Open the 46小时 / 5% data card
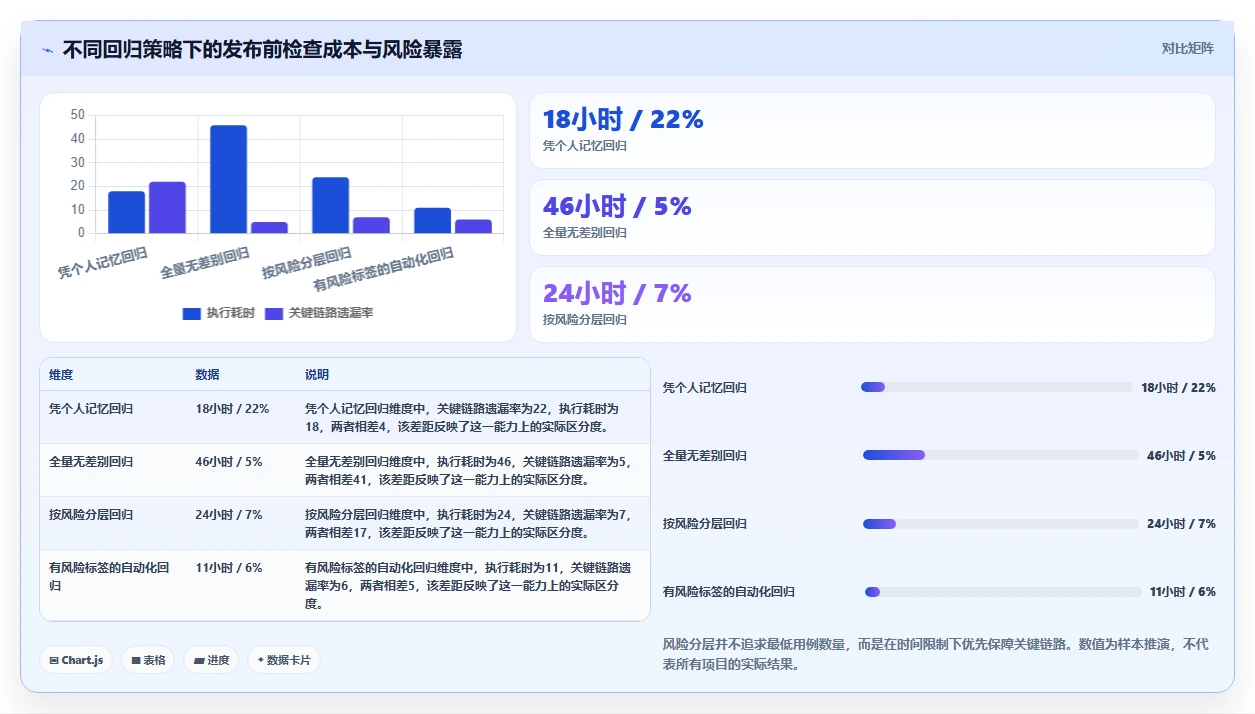The image size is (1255, 714). point(872,217)
